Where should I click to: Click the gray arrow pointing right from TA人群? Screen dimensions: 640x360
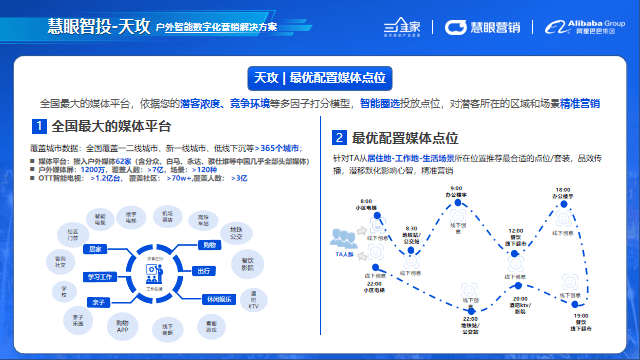(362, 231)
